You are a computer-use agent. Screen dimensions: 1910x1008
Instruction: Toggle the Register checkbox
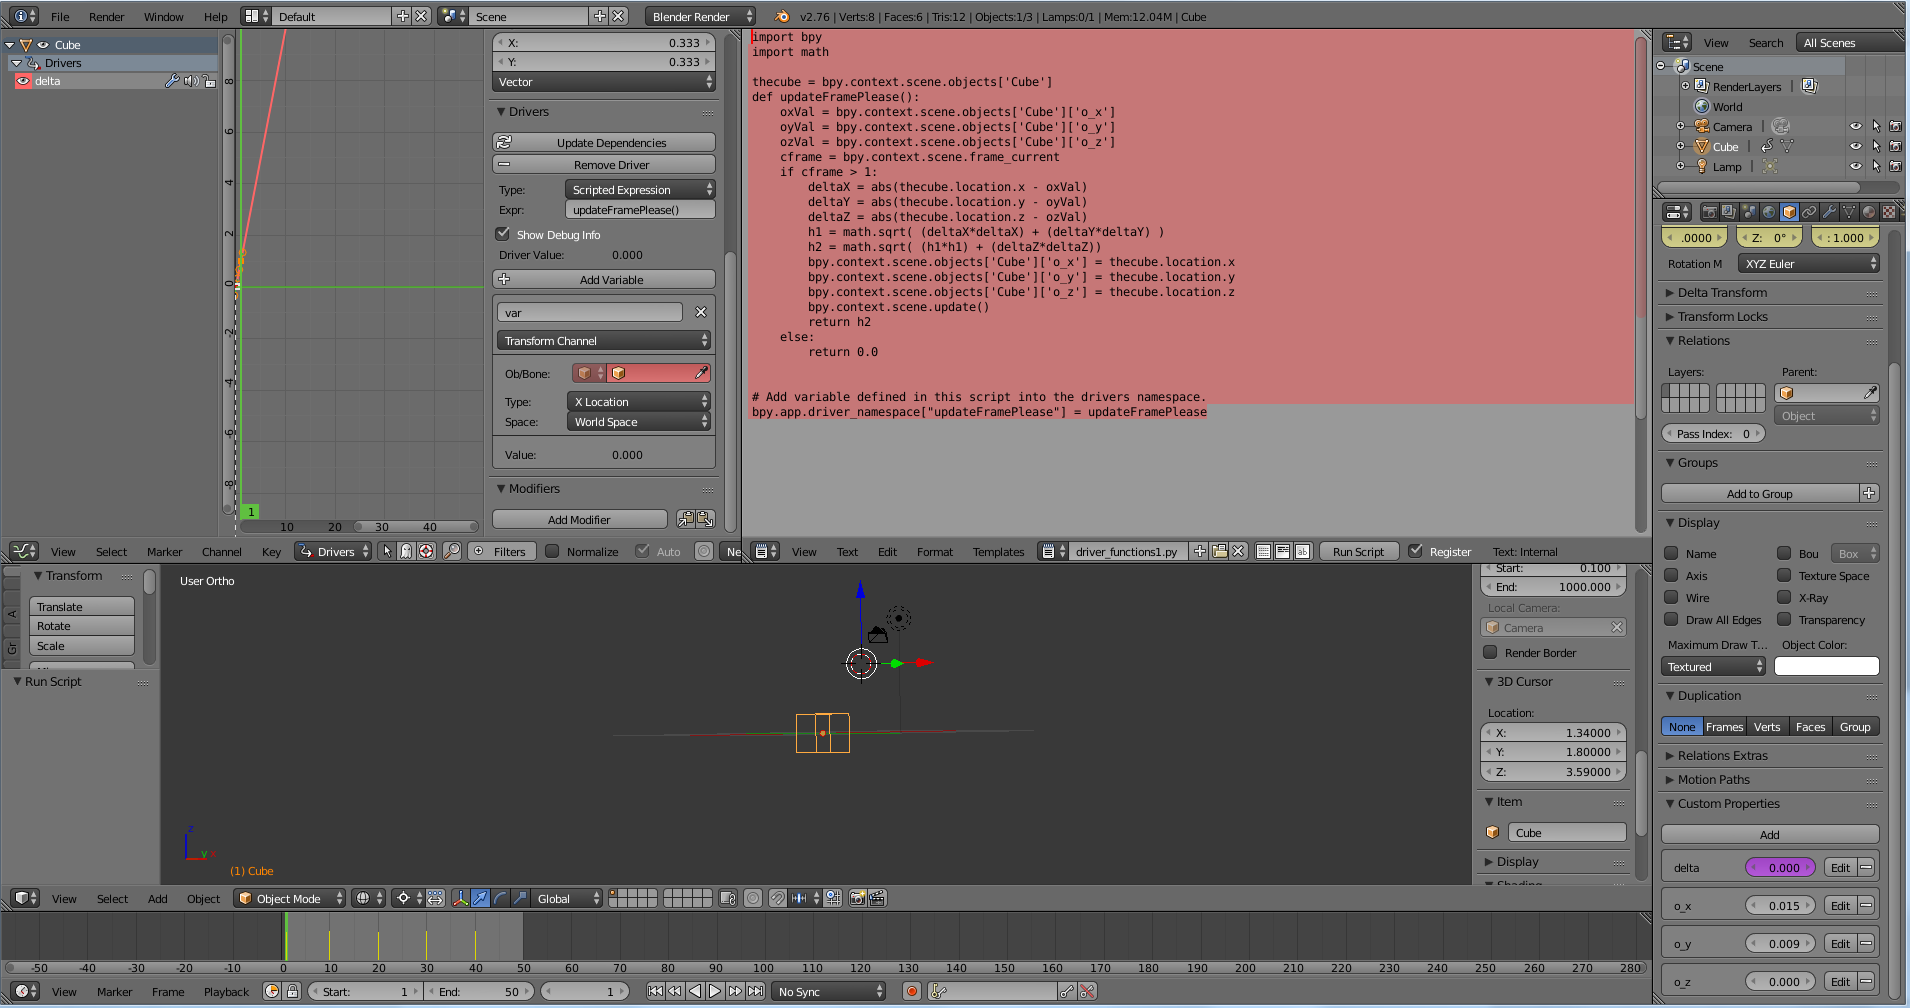tap(1415, 551)
